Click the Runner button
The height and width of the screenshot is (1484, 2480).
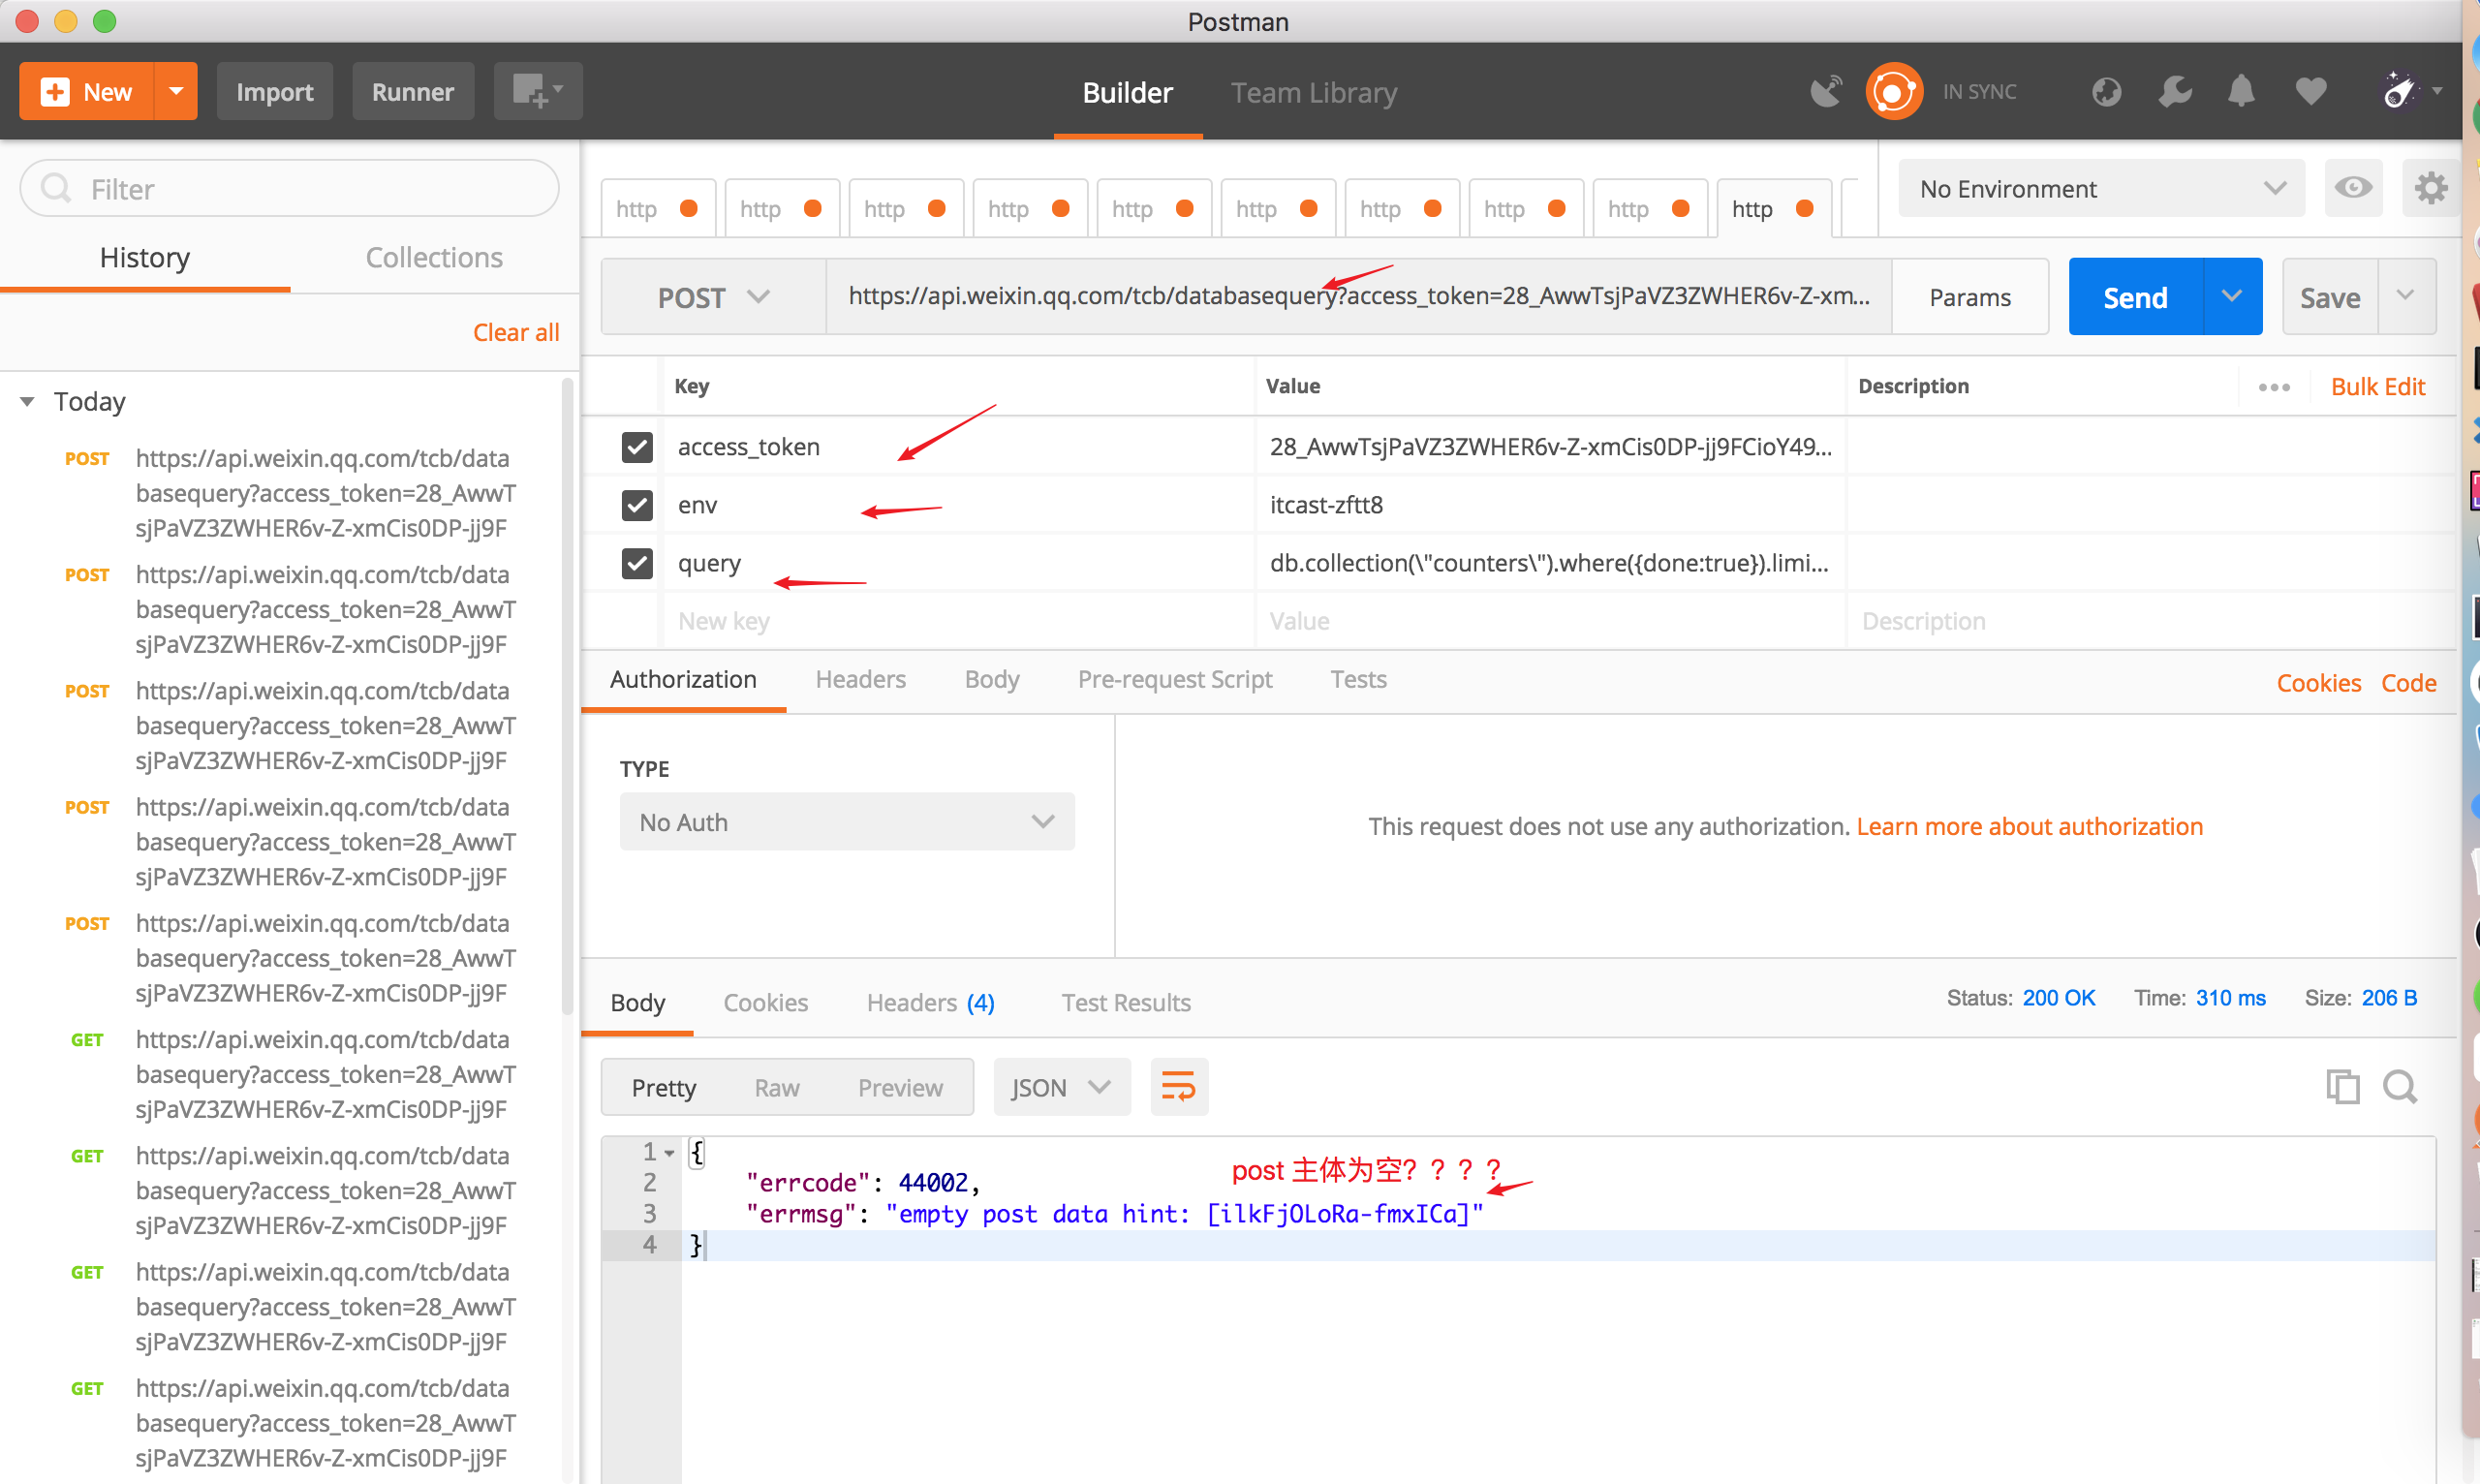click(x=413, y=91)
